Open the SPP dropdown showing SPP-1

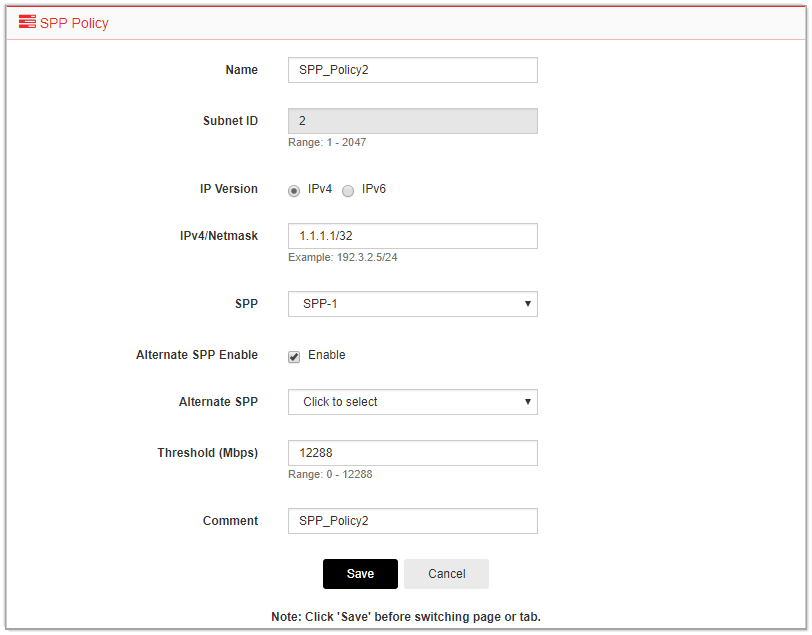click(413, 304)
